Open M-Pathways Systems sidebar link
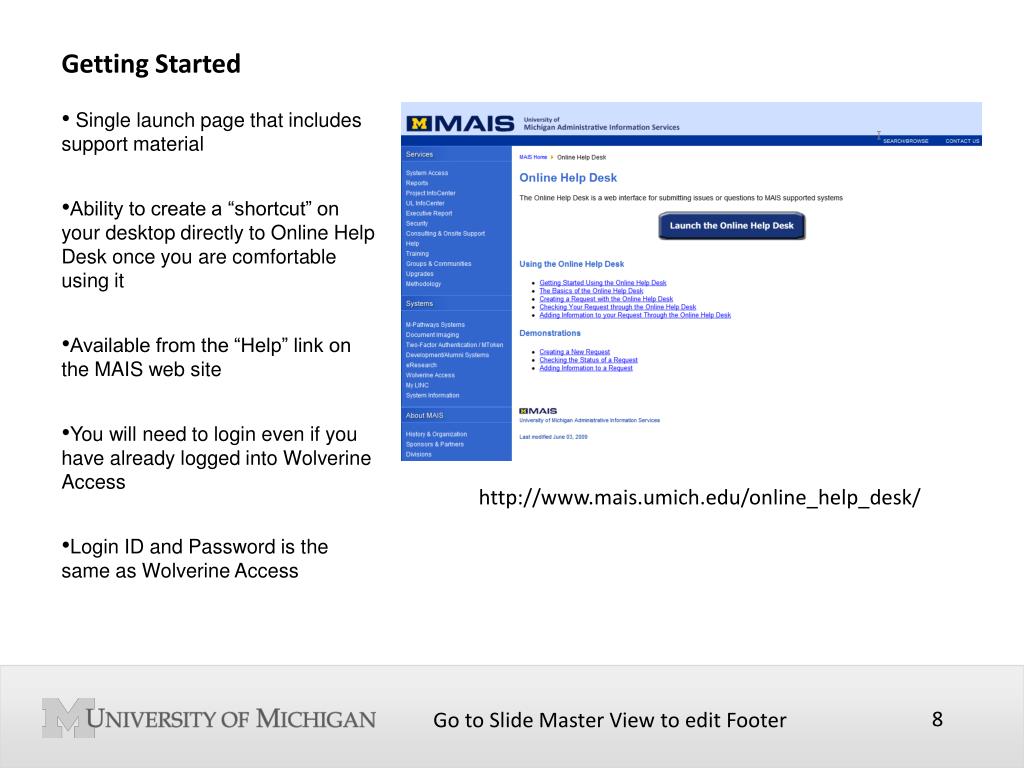This screenshot has width=1024, height=768. click(x=435, y=325)
